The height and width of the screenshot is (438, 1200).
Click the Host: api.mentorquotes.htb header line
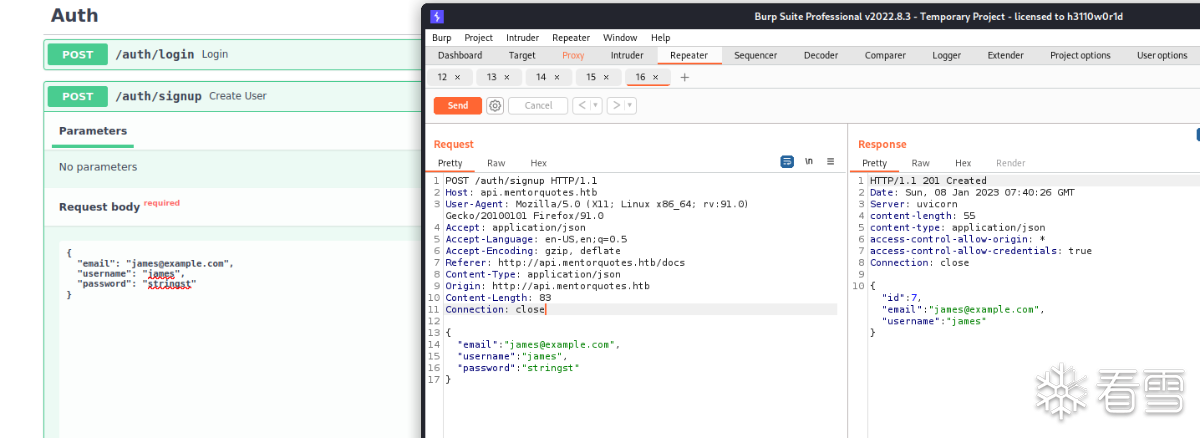tap(521, 192)
